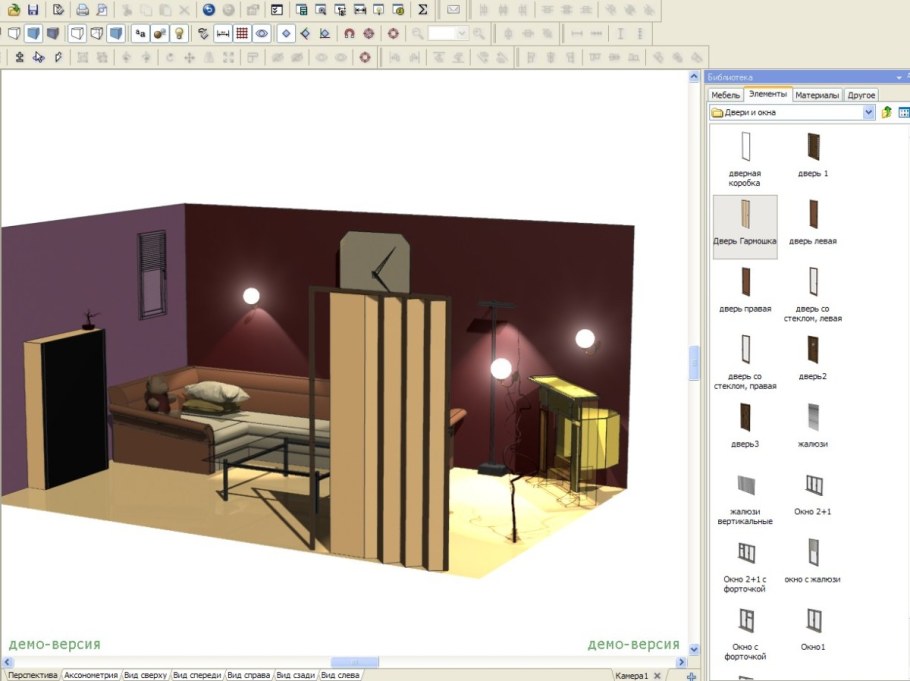The image size is (910, 681).
Task: Switch to the 'Вид сверху' view tab
Action: pyautogui.click(x=144, y=675)
